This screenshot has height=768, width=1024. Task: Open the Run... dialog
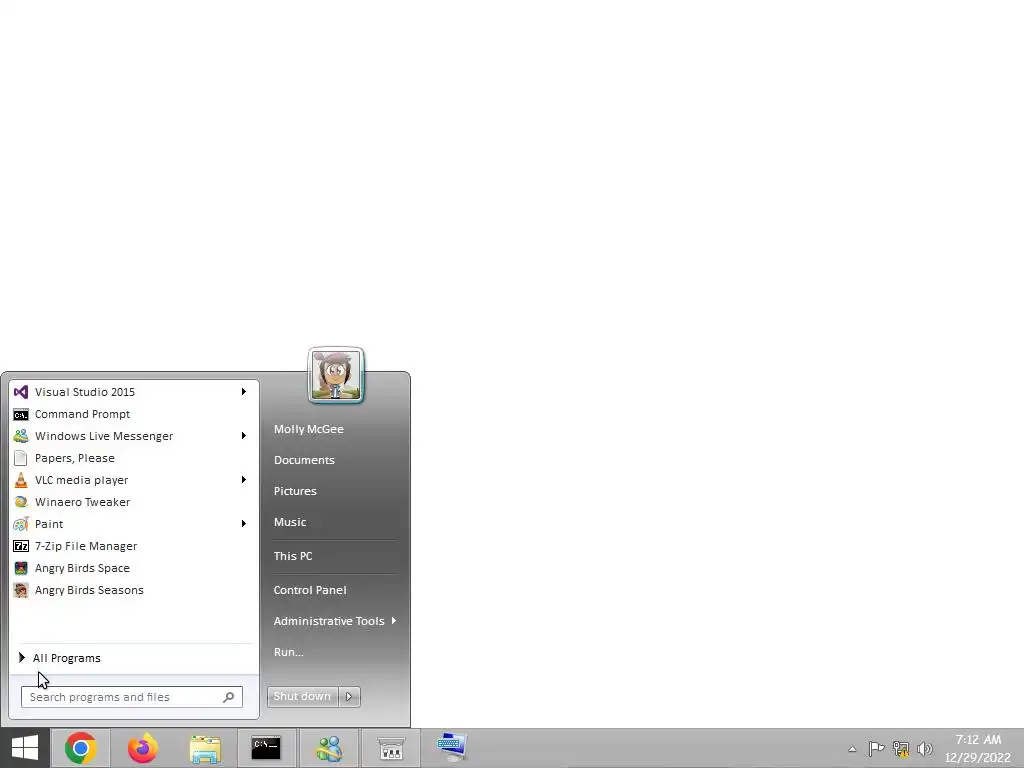click(289, 652)
